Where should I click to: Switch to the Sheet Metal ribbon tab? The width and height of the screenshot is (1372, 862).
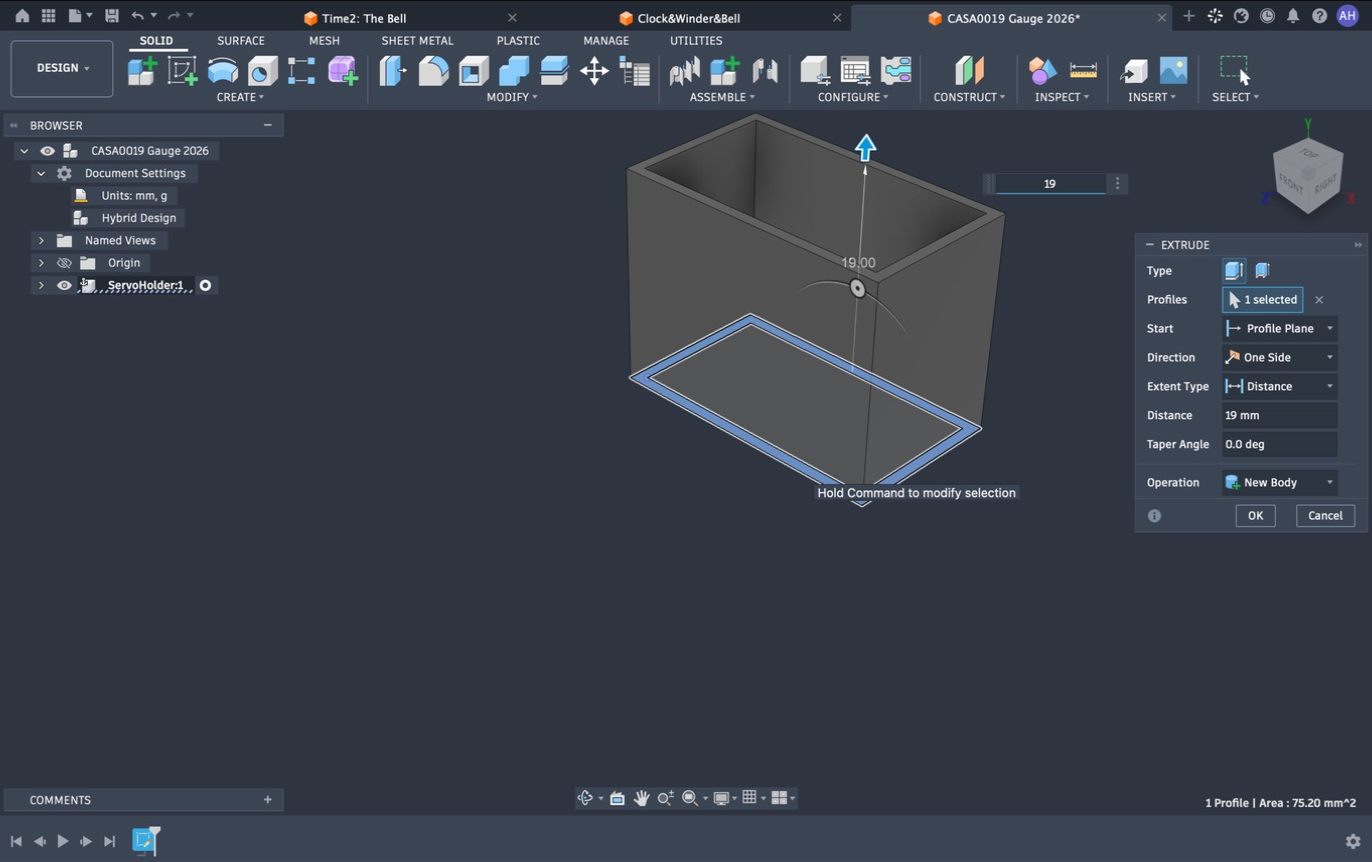click(417, 41)
